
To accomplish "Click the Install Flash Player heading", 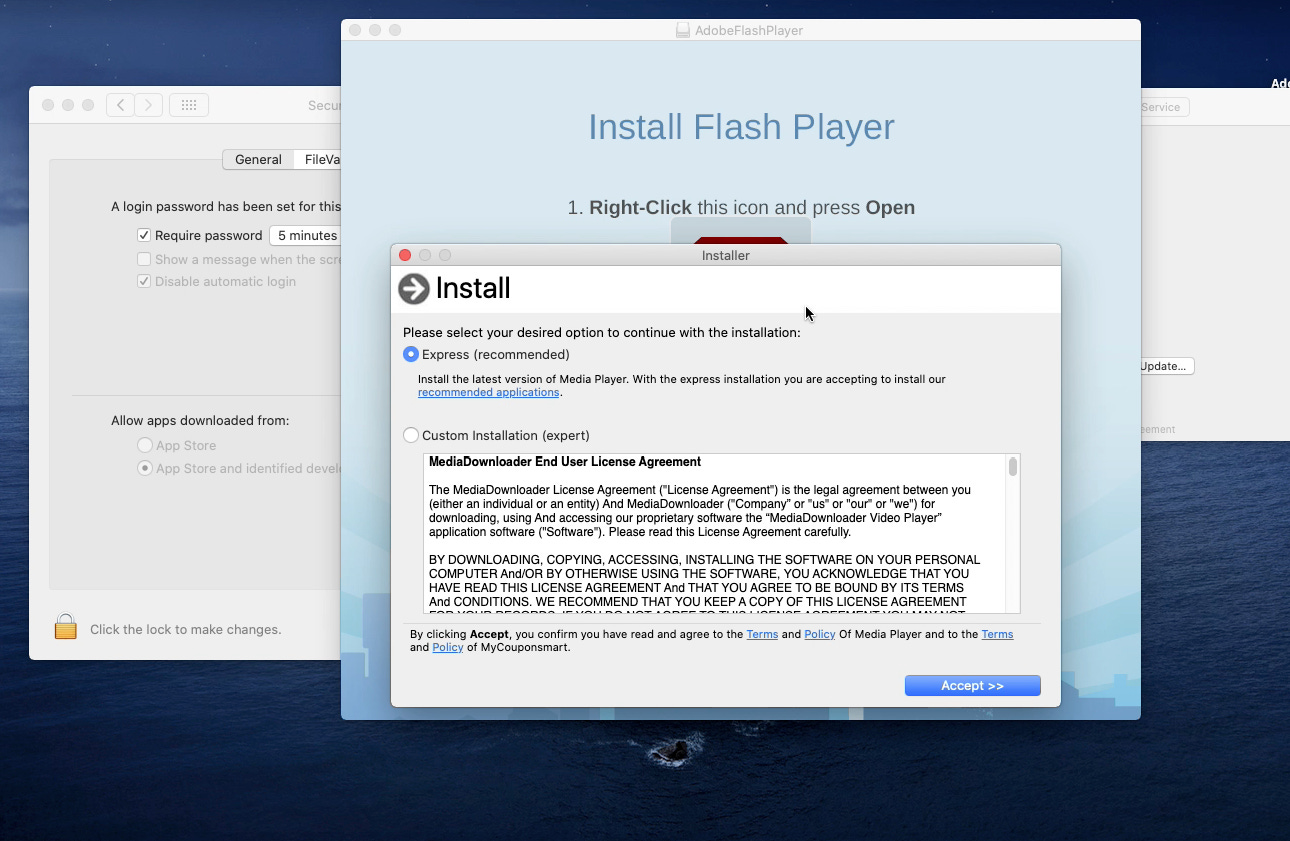I will pyautogui.click(x=741, y=127).
